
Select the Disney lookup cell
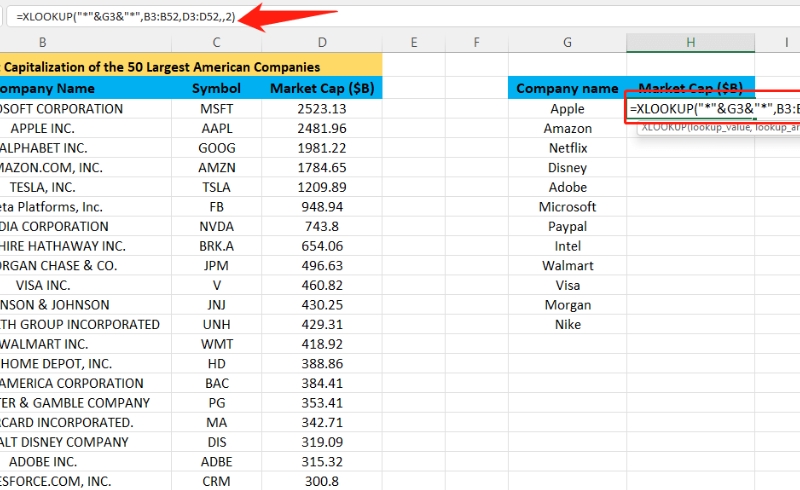tap(567, 167)
